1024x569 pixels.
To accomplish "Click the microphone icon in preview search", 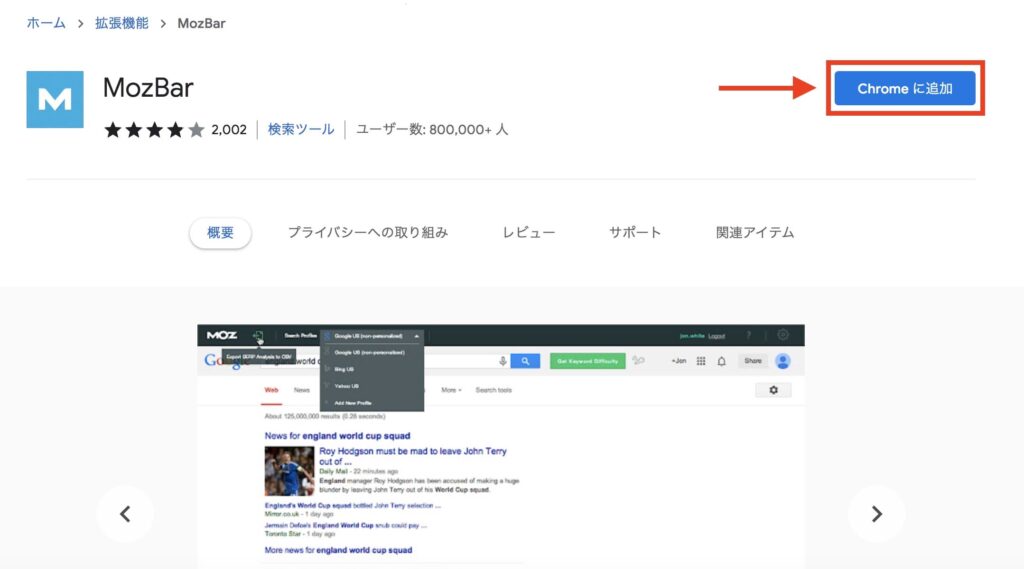I will point(502,361).
